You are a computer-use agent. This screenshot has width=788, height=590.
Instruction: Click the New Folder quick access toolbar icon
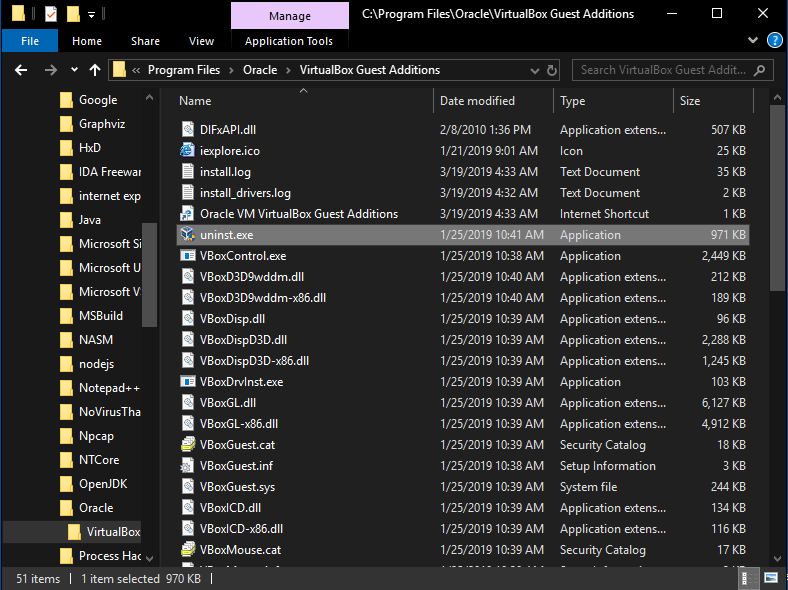(73, 14)
